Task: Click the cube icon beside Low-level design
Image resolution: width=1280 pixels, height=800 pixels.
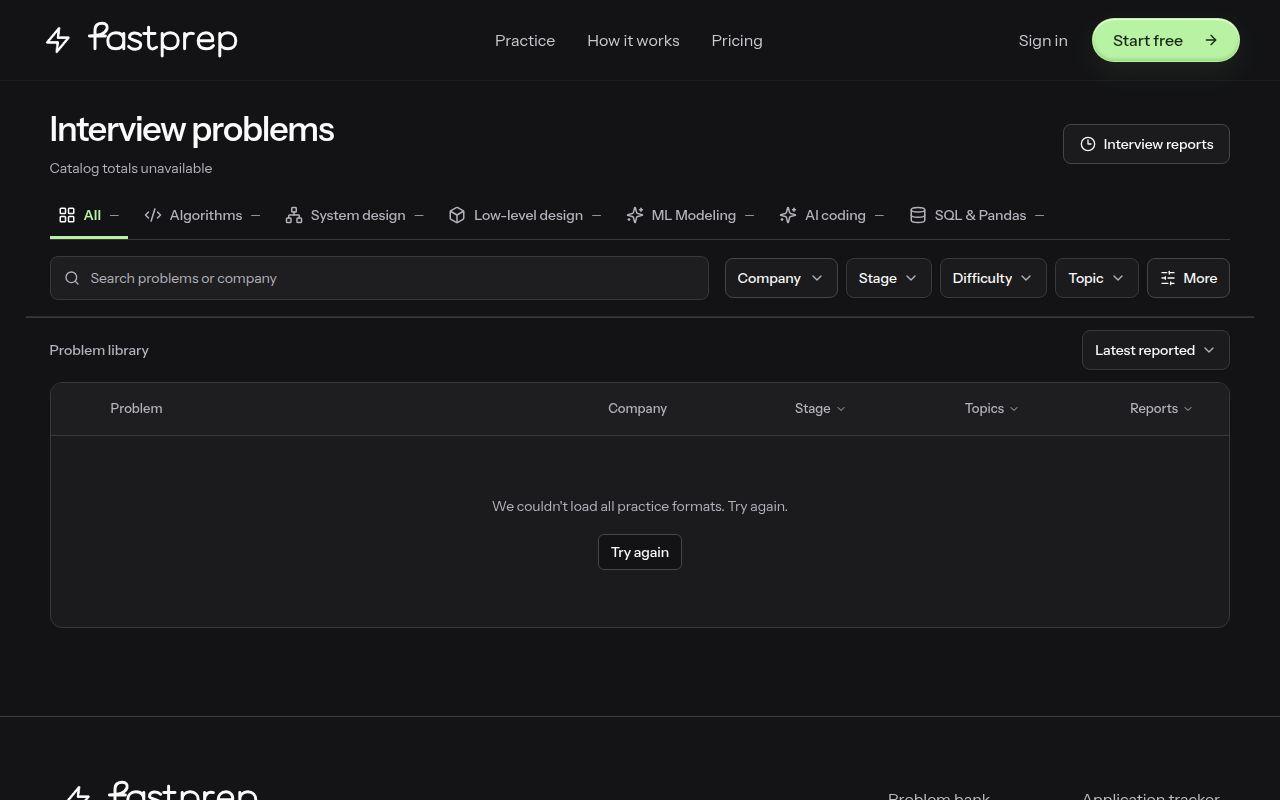Action: click(x=457, y=215)
